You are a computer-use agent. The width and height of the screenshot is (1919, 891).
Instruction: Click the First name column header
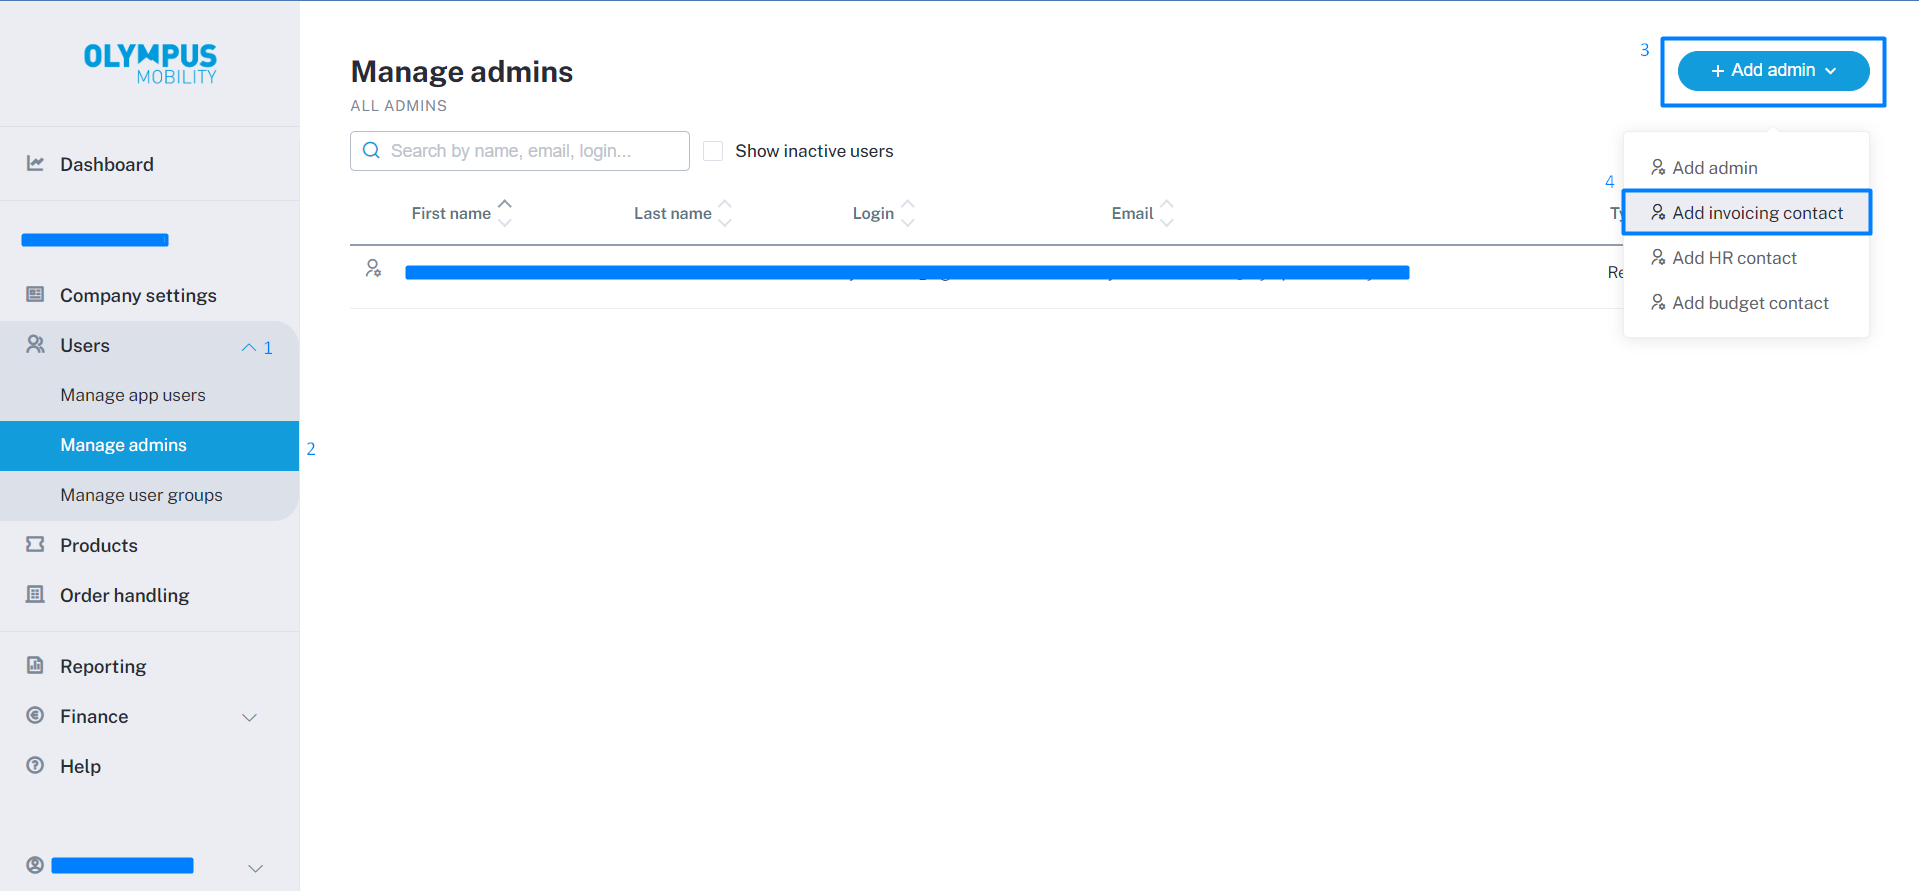pos(451,213)
